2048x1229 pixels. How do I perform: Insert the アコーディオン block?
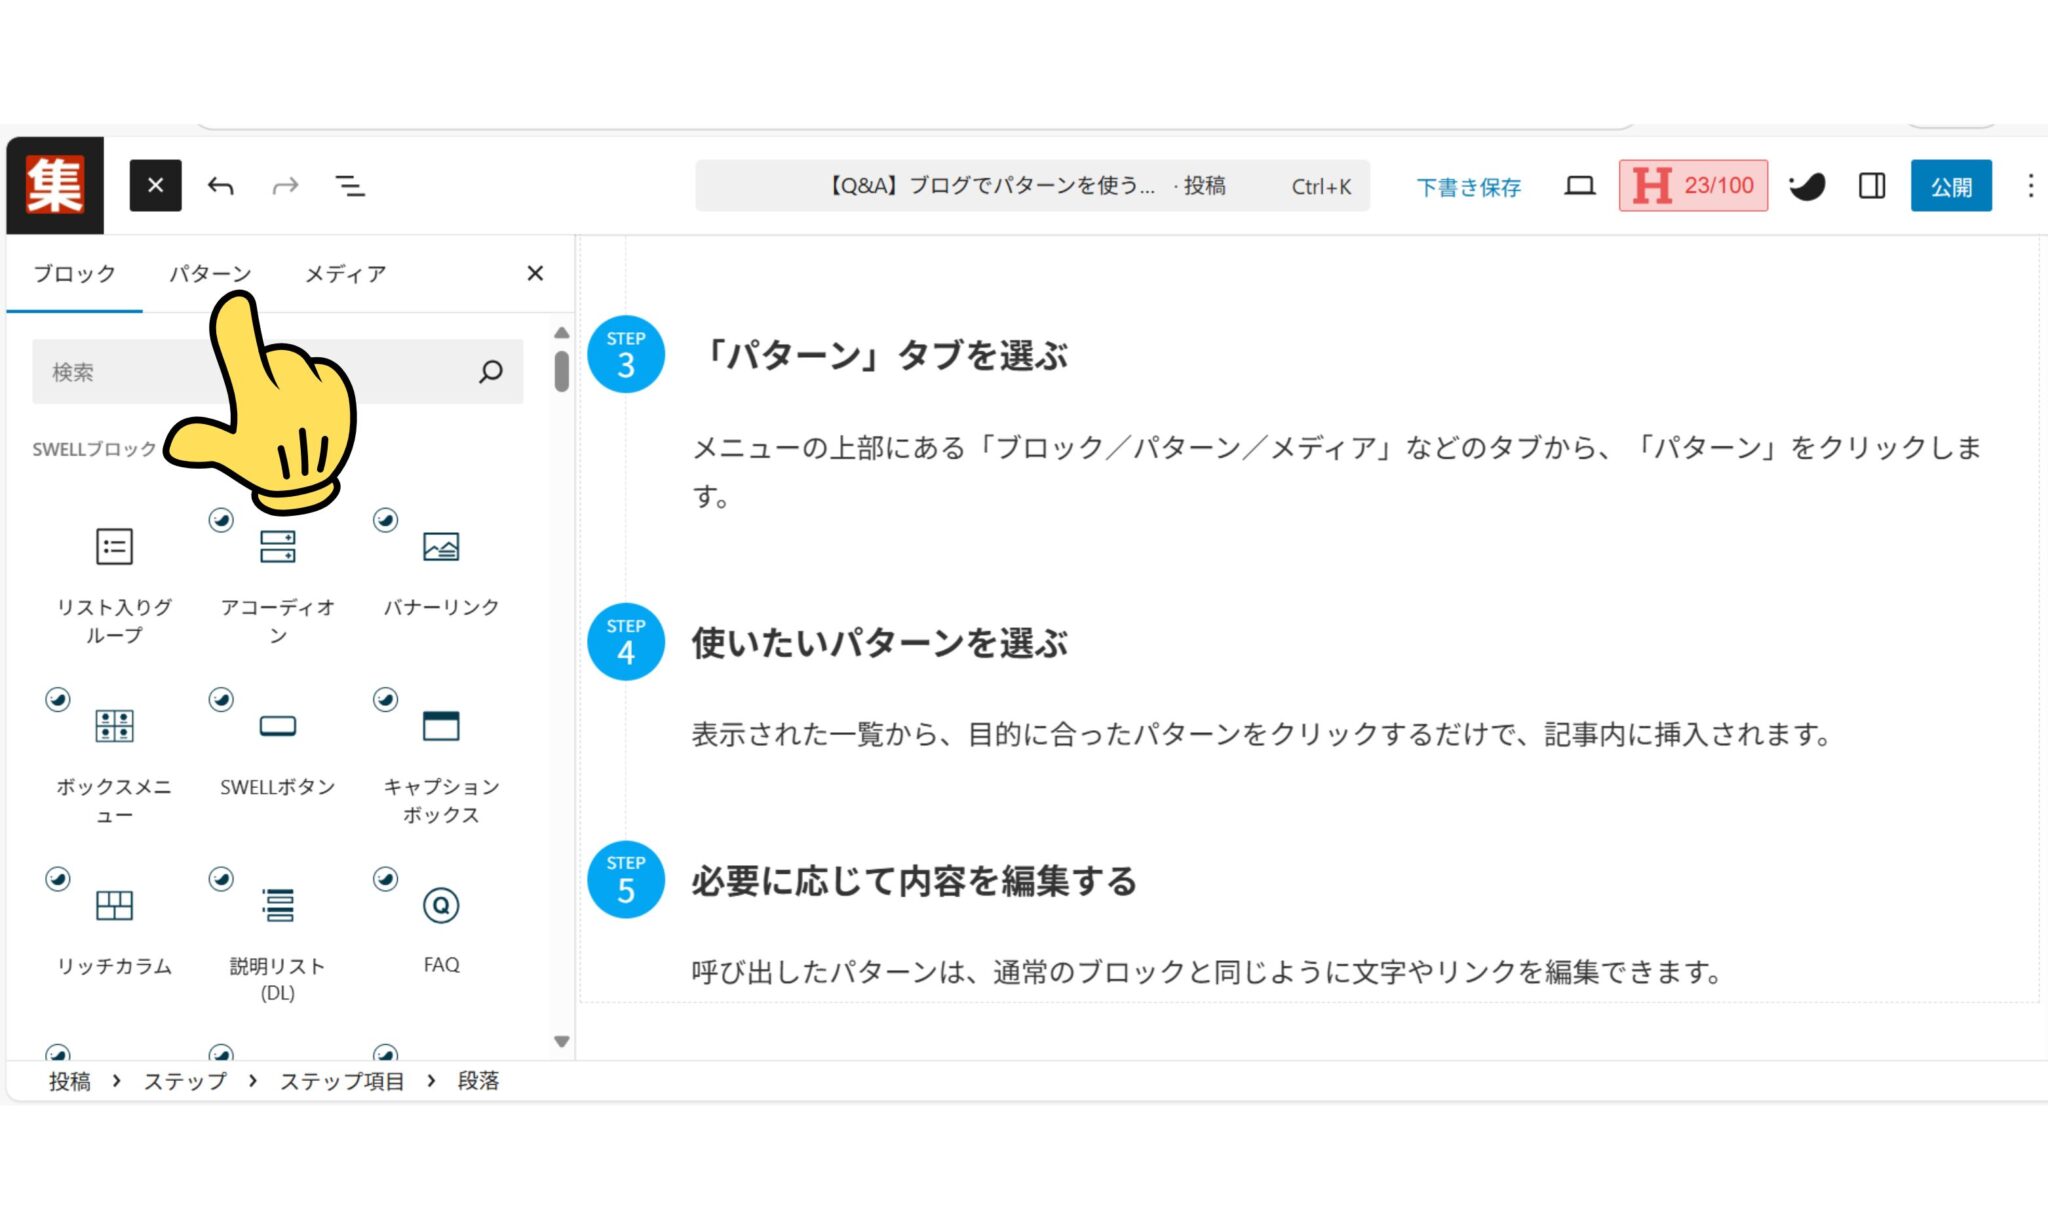[x=277, y=585]
